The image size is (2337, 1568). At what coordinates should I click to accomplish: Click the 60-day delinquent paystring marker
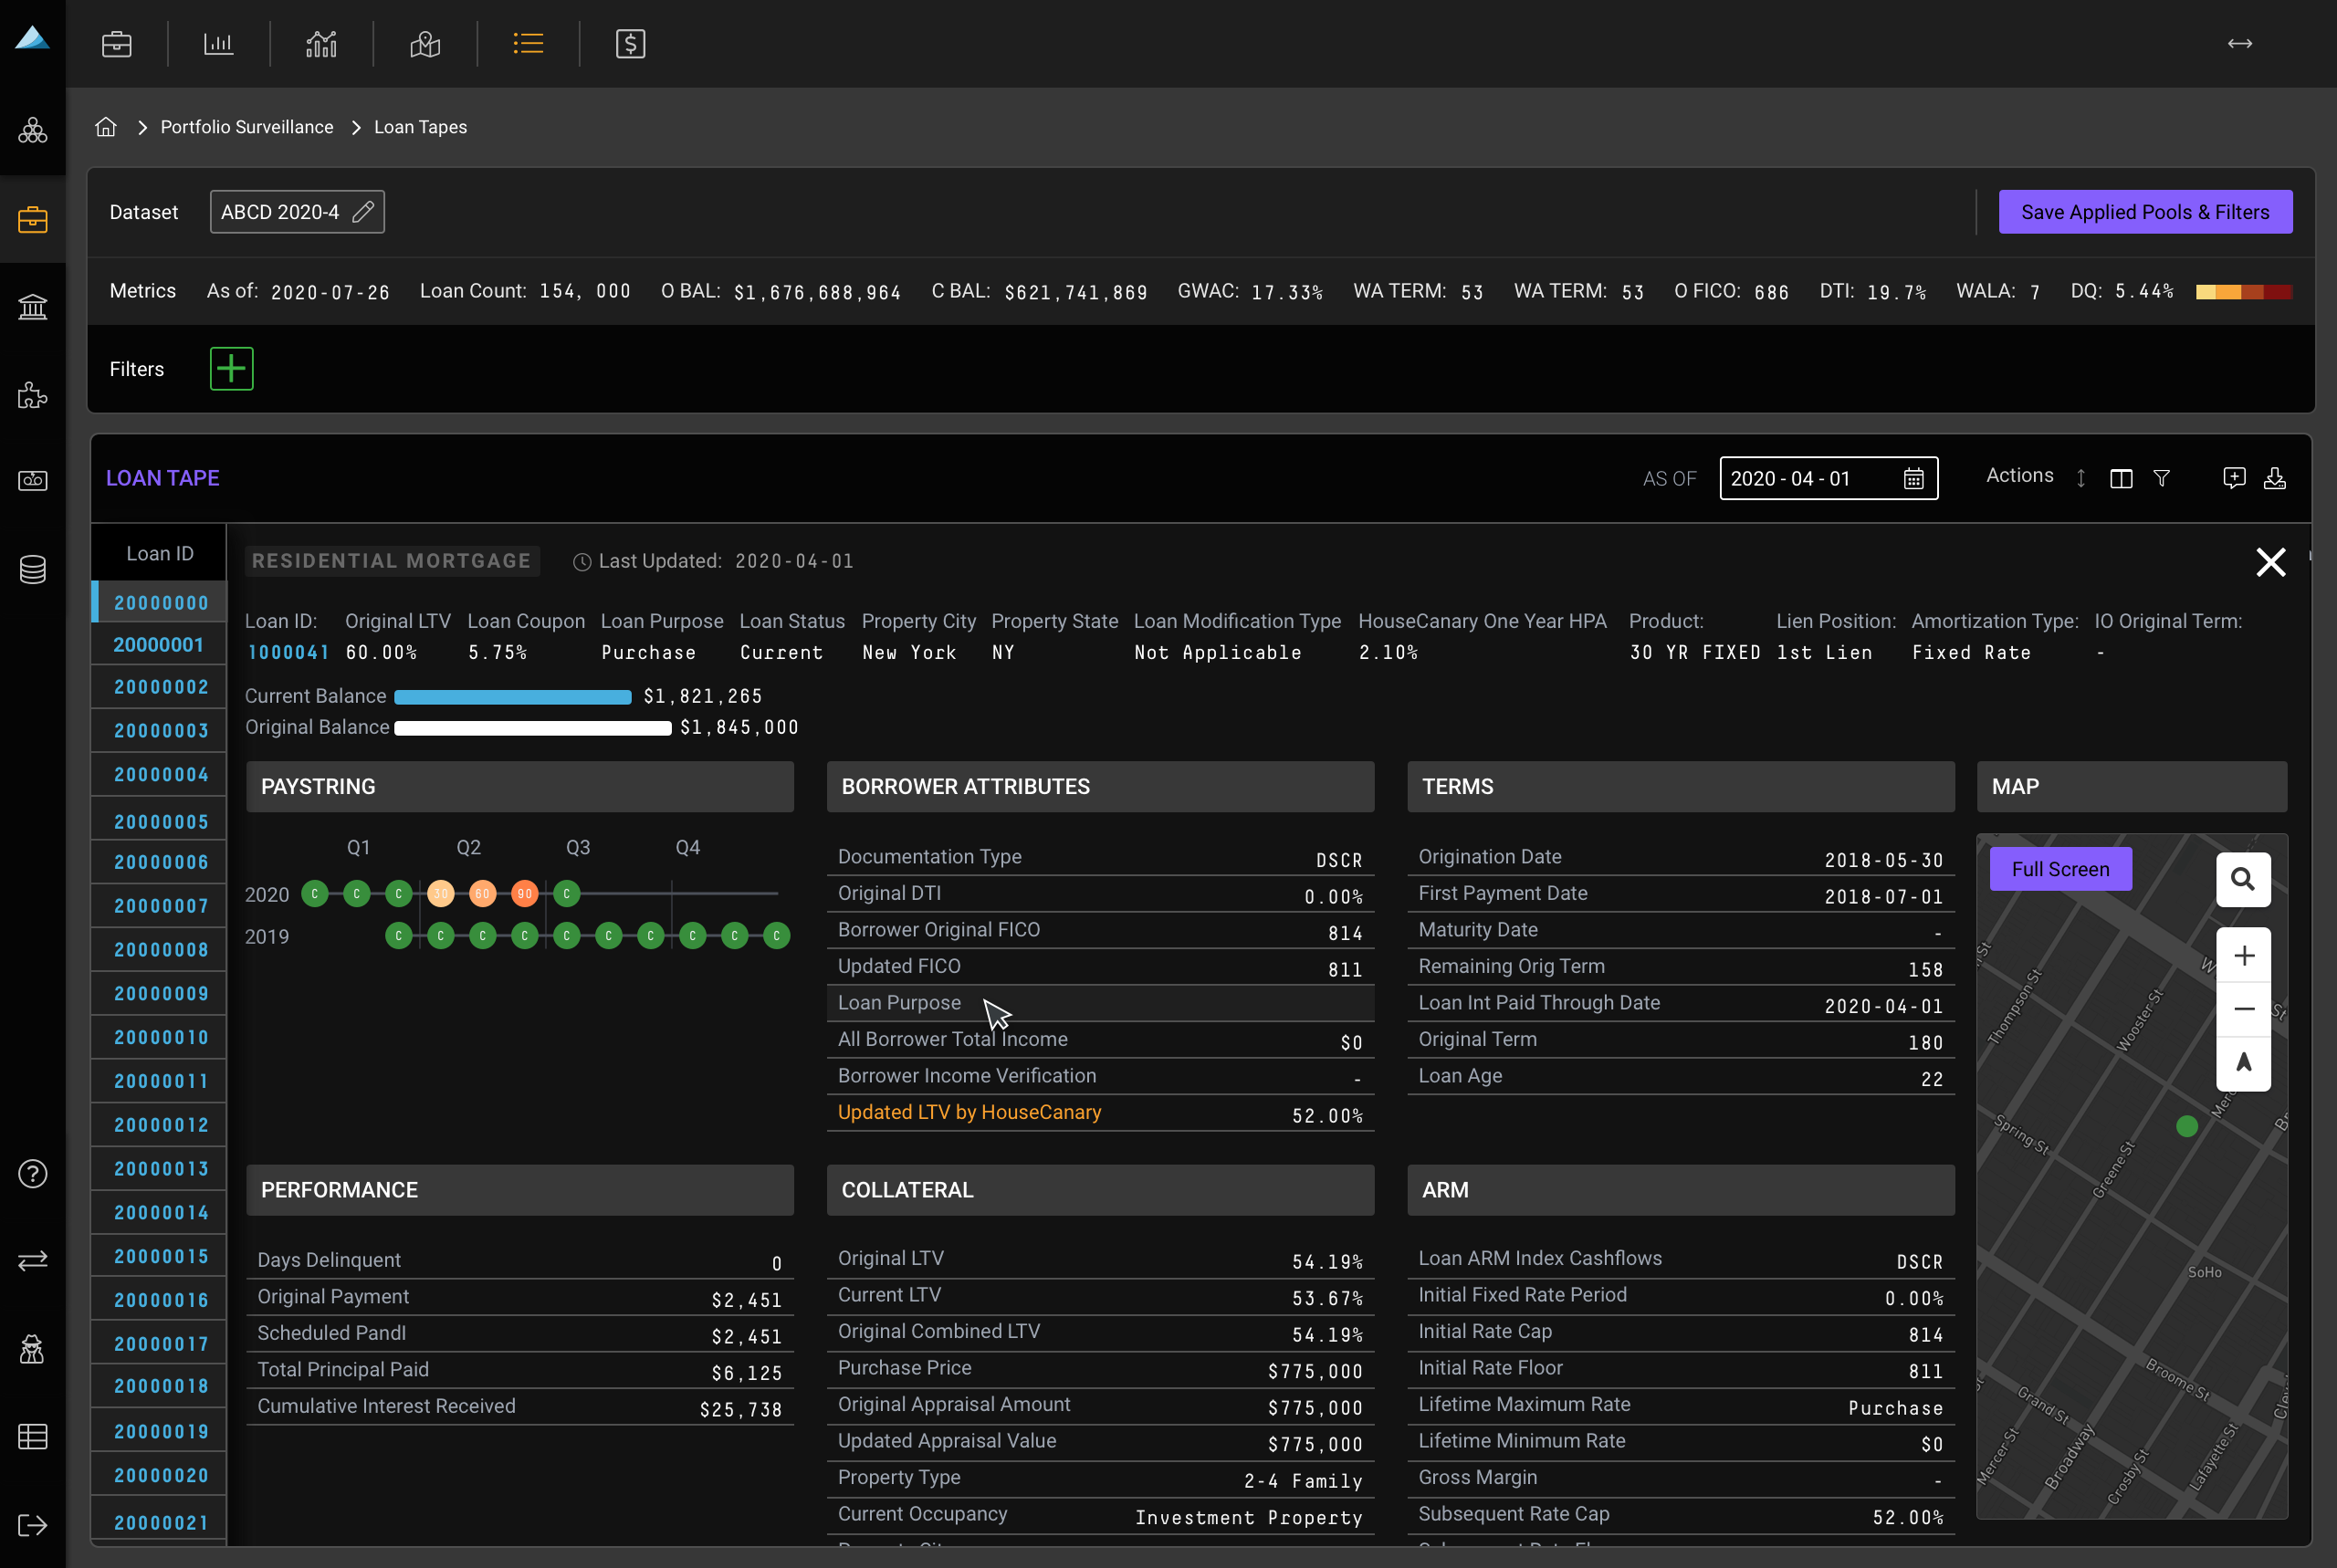pos(483,893)
